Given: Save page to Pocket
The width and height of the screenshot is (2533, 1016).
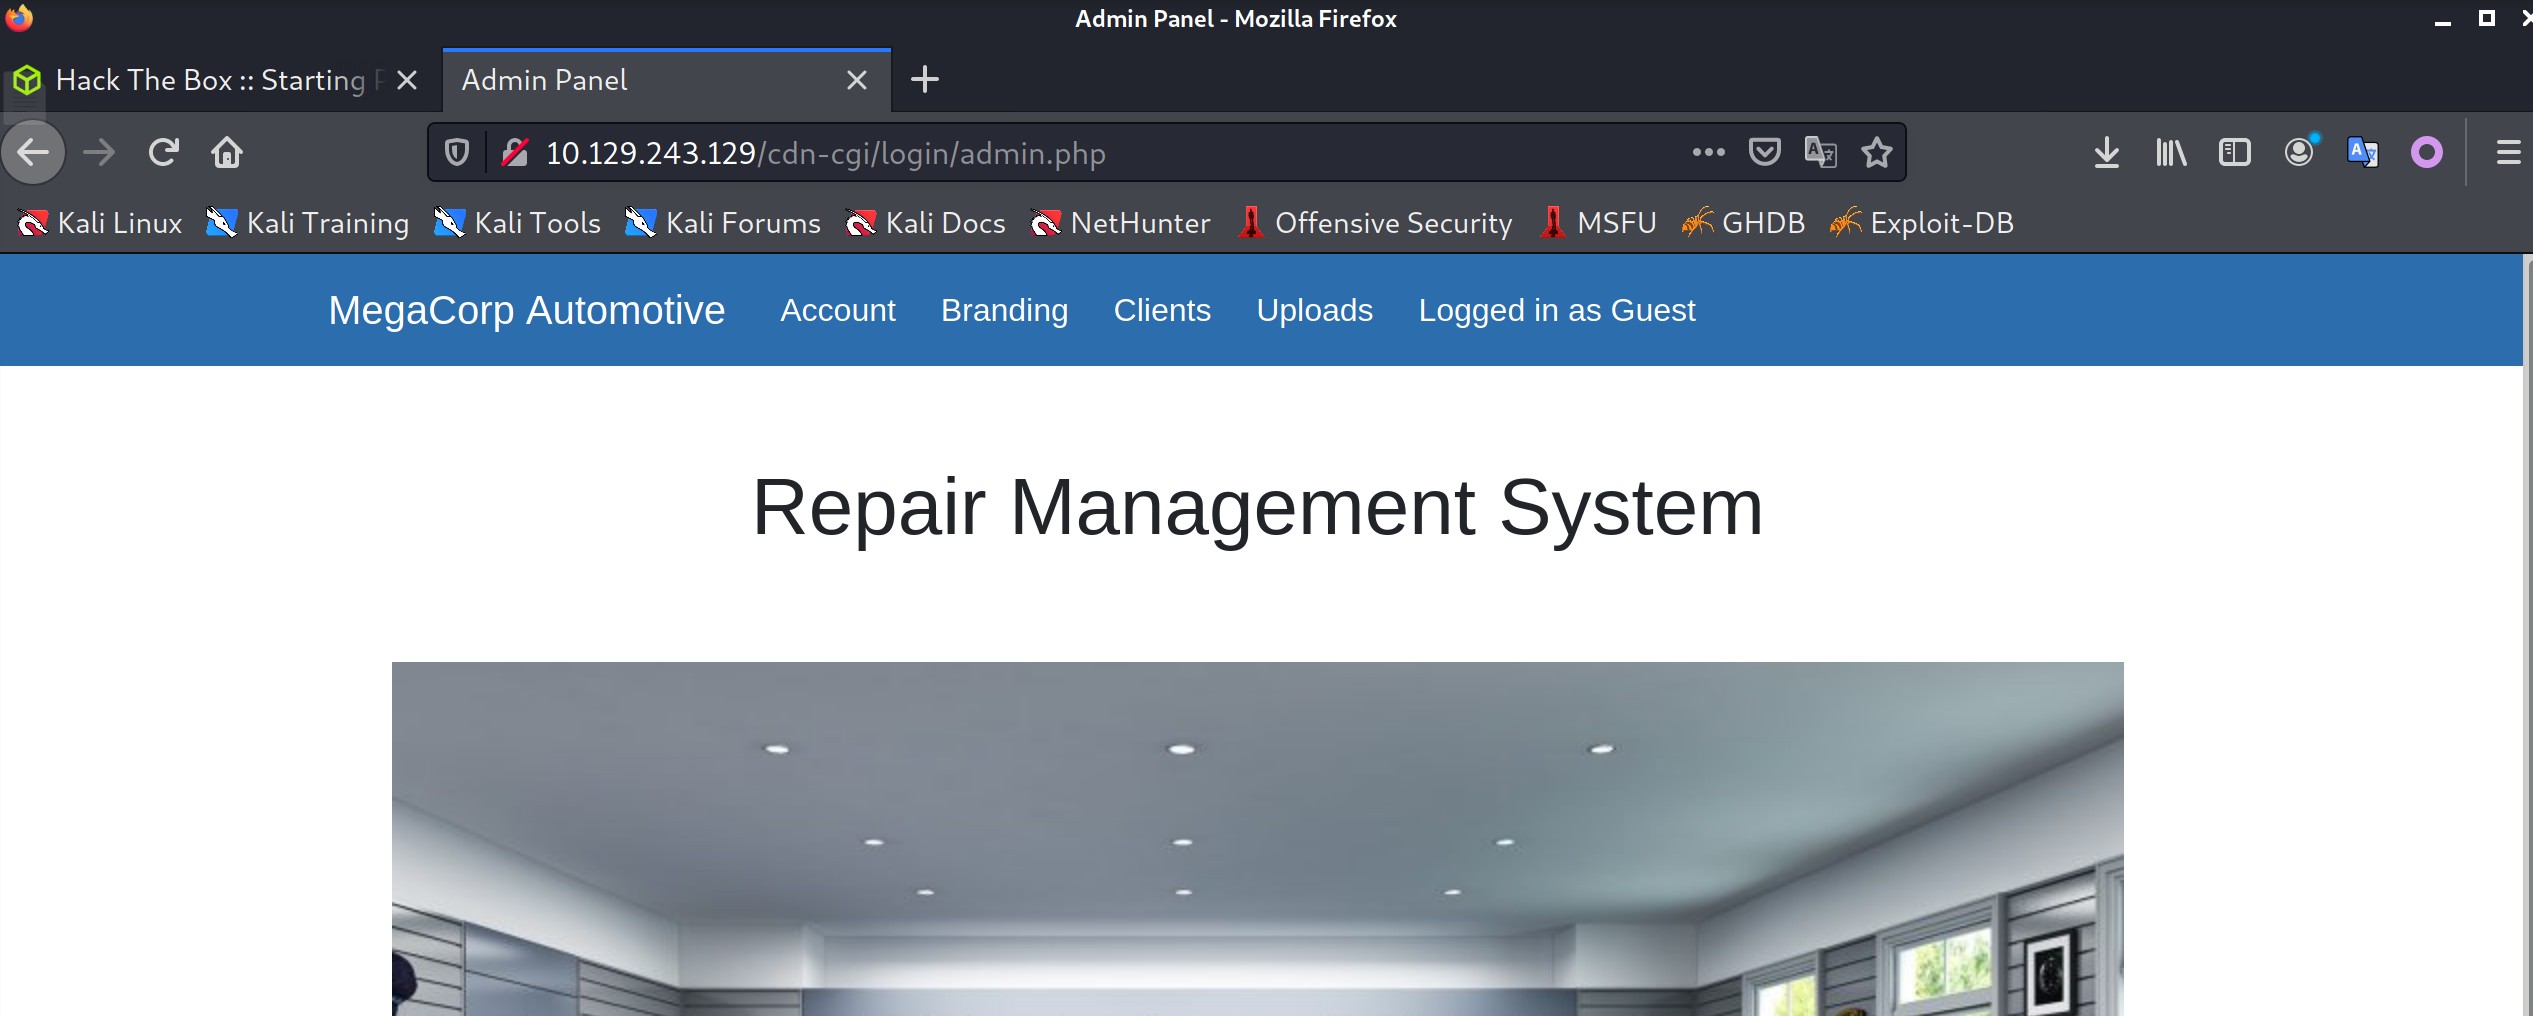Looking at the screenshot, I should click(1764, 153).
